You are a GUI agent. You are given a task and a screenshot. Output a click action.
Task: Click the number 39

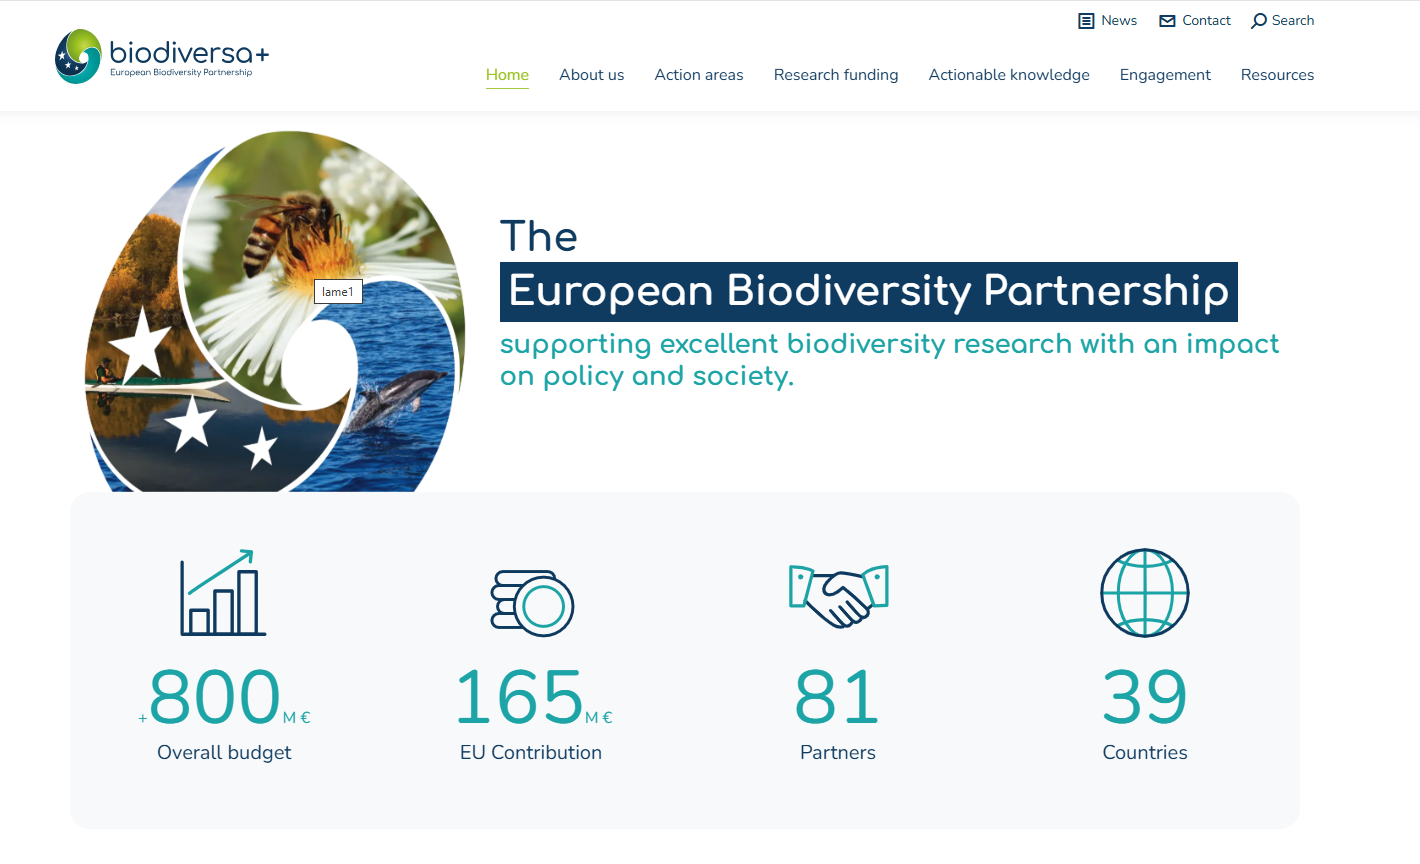(1145, 697)
